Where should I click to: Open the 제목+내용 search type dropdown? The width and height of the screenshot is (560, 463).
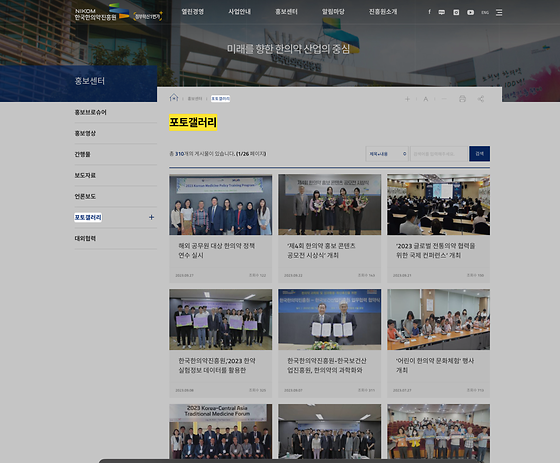coord(387,154)
